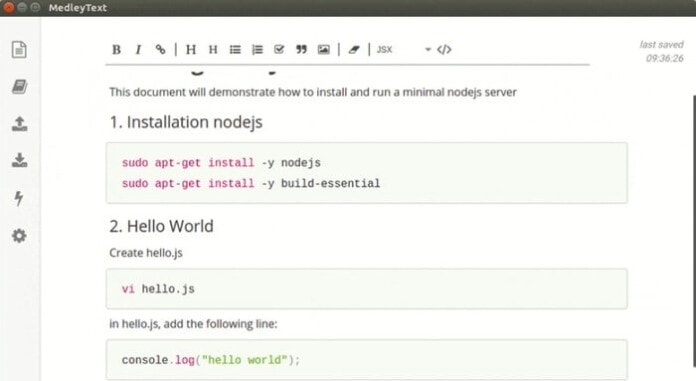696x381 pixels.
Task: Open notes document icon in sidebar
Action: 19,49
